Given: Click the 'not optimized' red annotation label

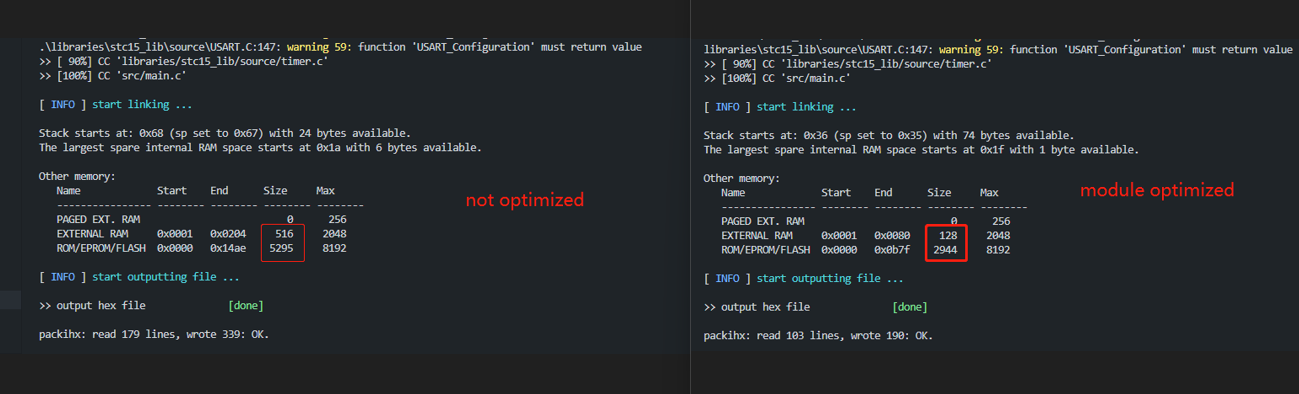Looking at the screenshot, I should 524,200.
